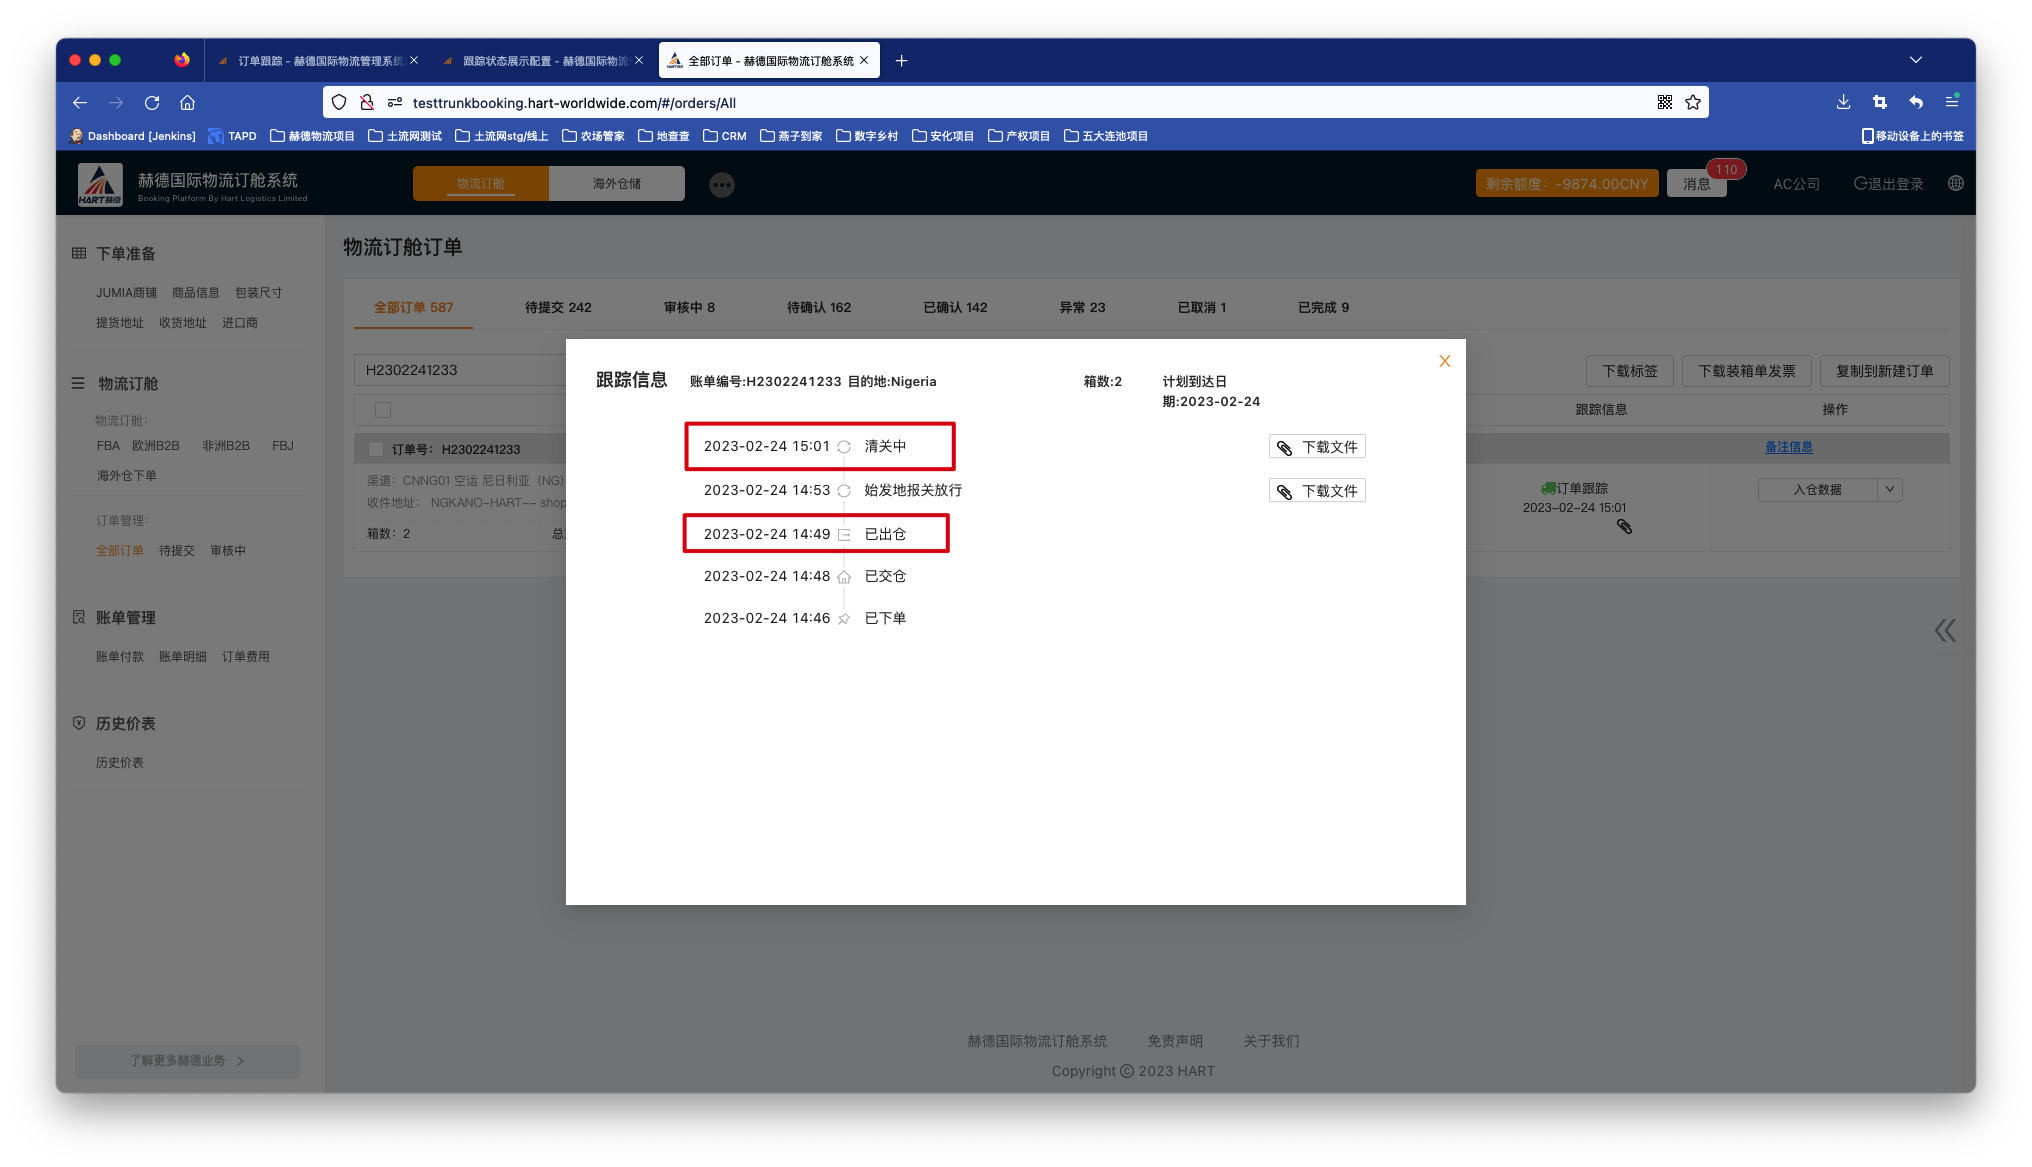Close the tracking info dialog with X
2032x1167 pixels.
[x=1444, y=361]
